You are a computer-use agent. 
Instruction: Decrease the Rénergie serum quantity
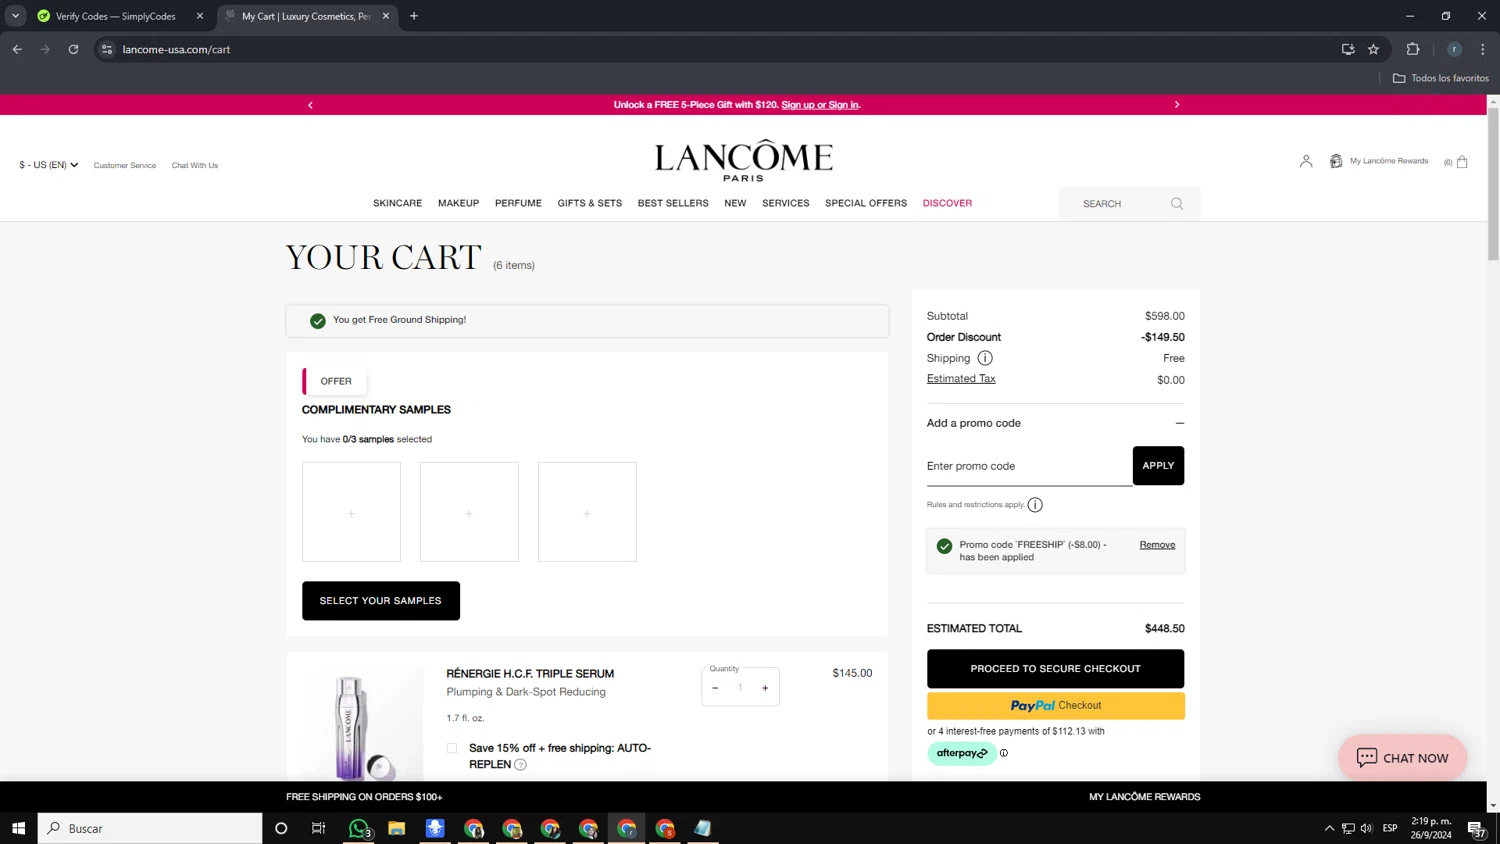715,688
